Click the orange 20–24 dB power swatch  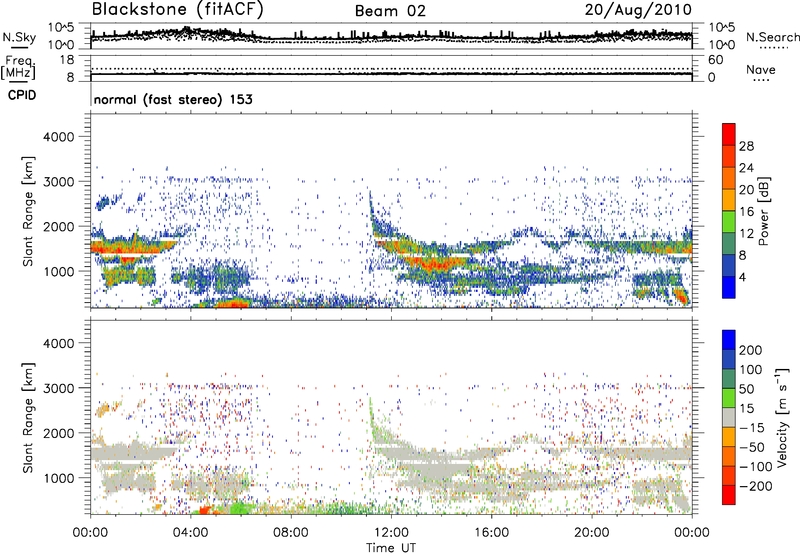click(x=729, y=178)
